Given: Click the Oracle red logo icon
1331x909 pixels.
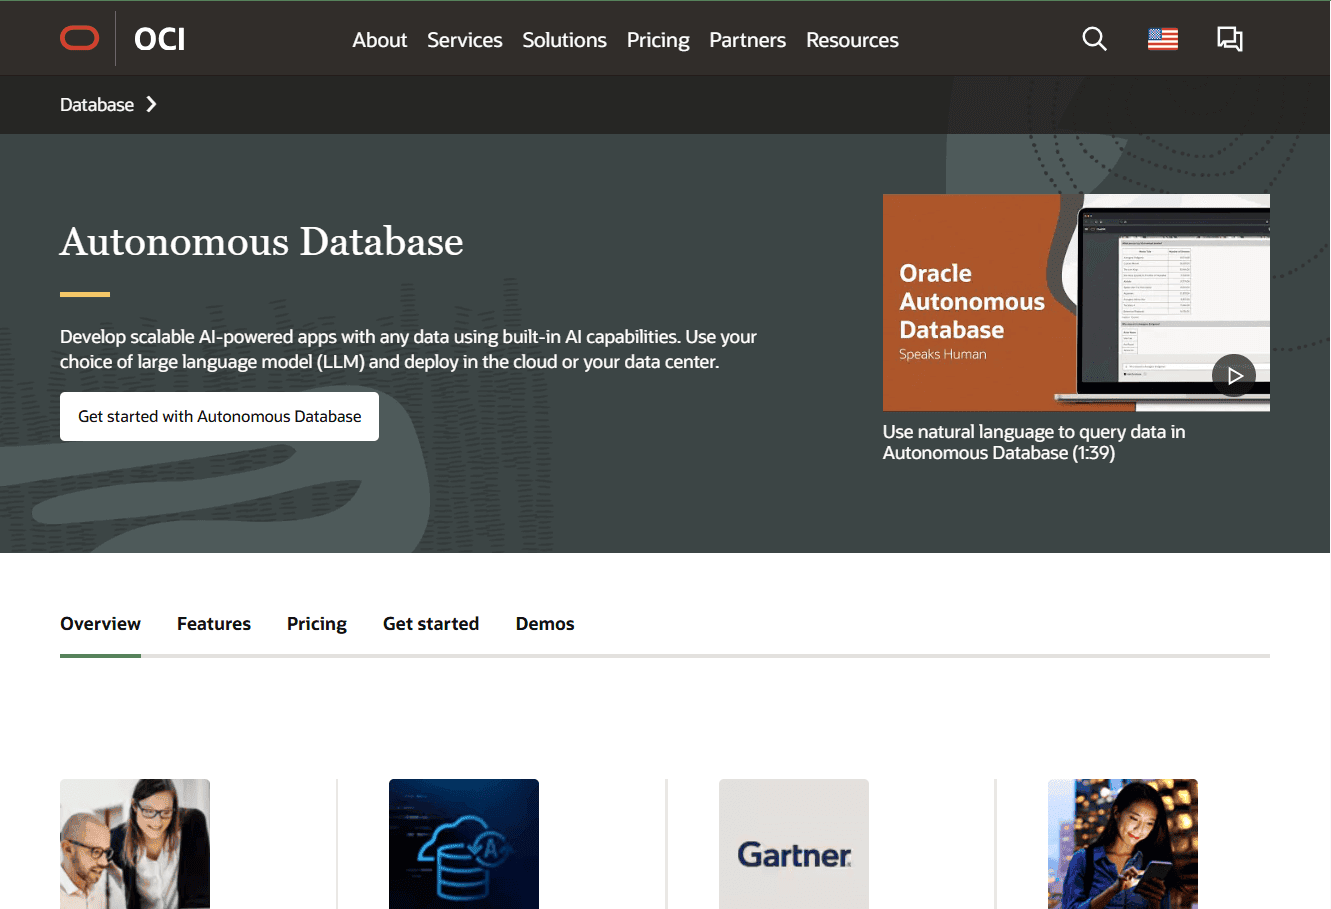Looking at the screenshot, I should point(80,39).
